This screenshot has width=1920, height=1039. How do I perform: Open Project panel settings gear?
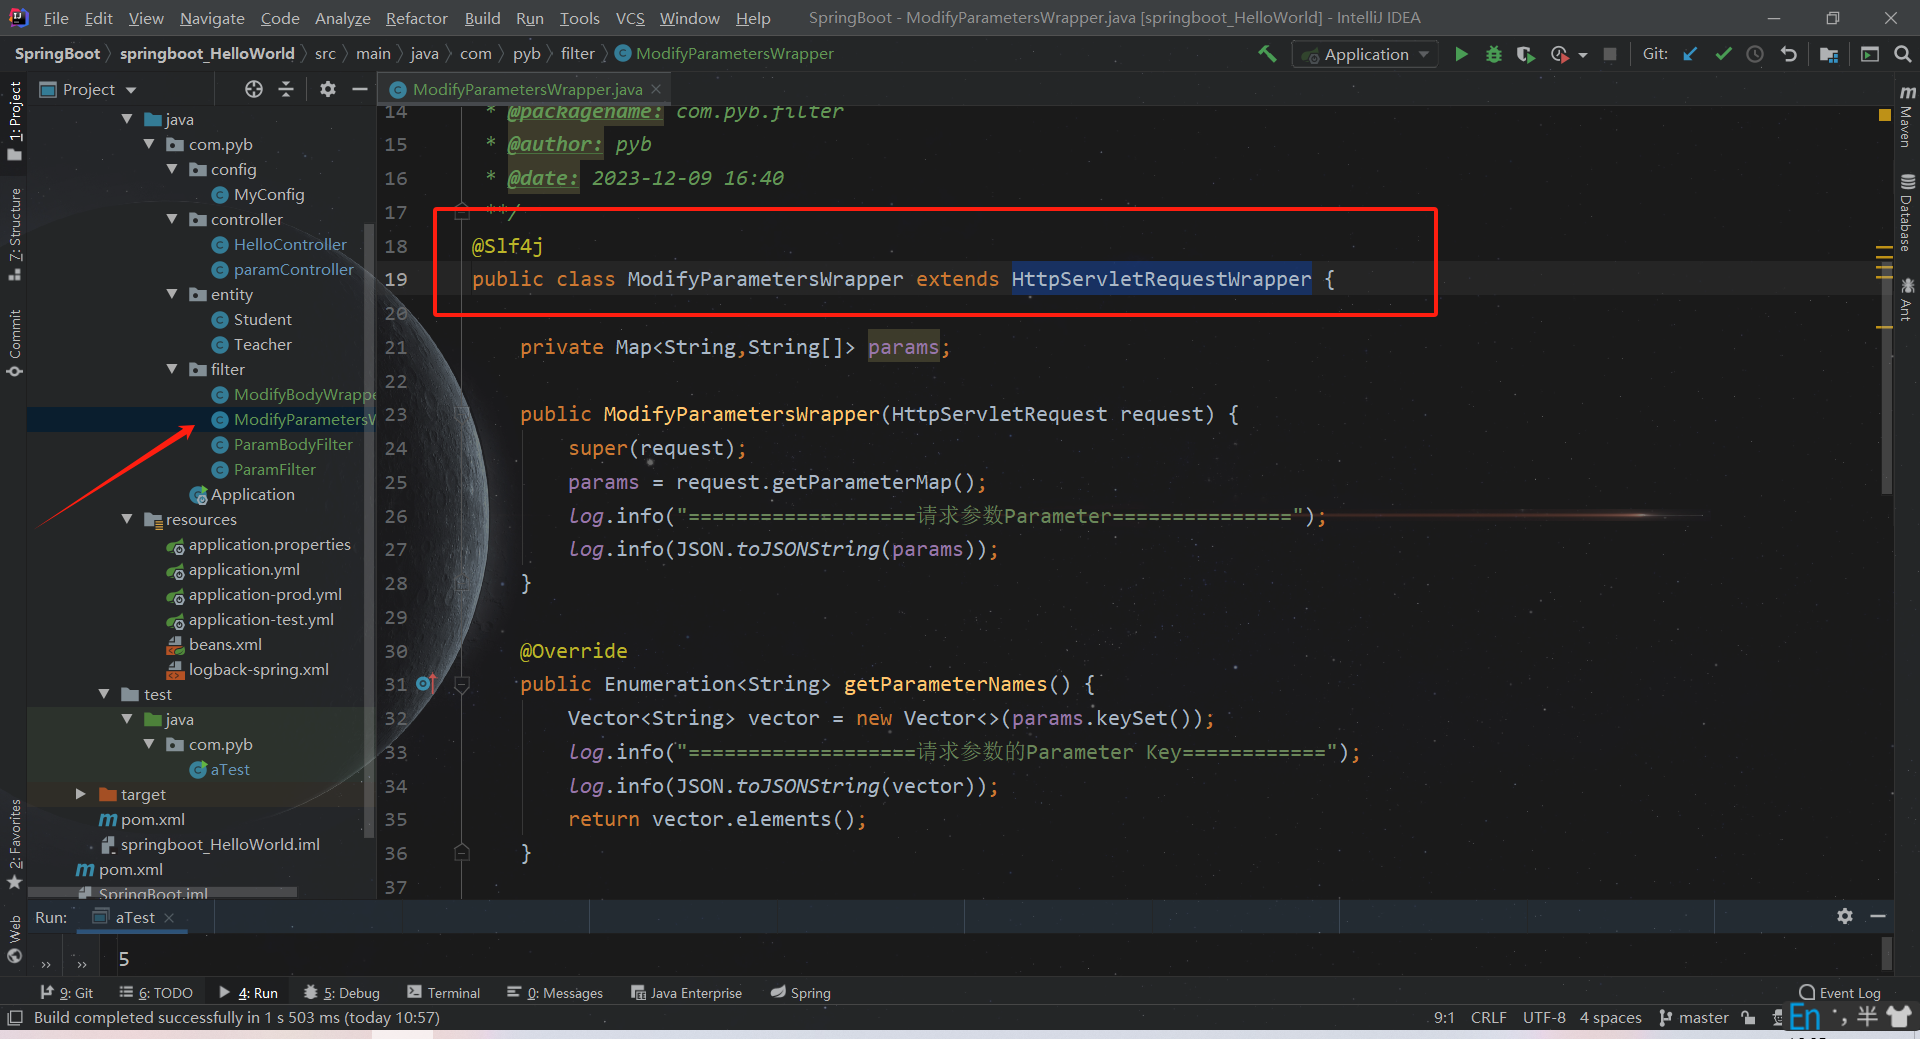[x=327, y=89]
